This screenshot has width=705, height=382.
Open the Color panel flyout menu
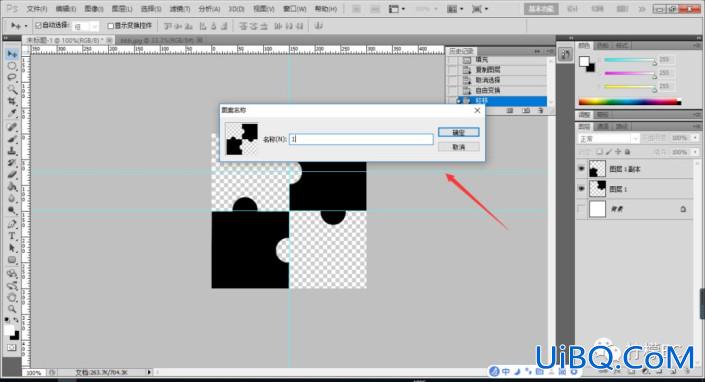pos(696,45)
